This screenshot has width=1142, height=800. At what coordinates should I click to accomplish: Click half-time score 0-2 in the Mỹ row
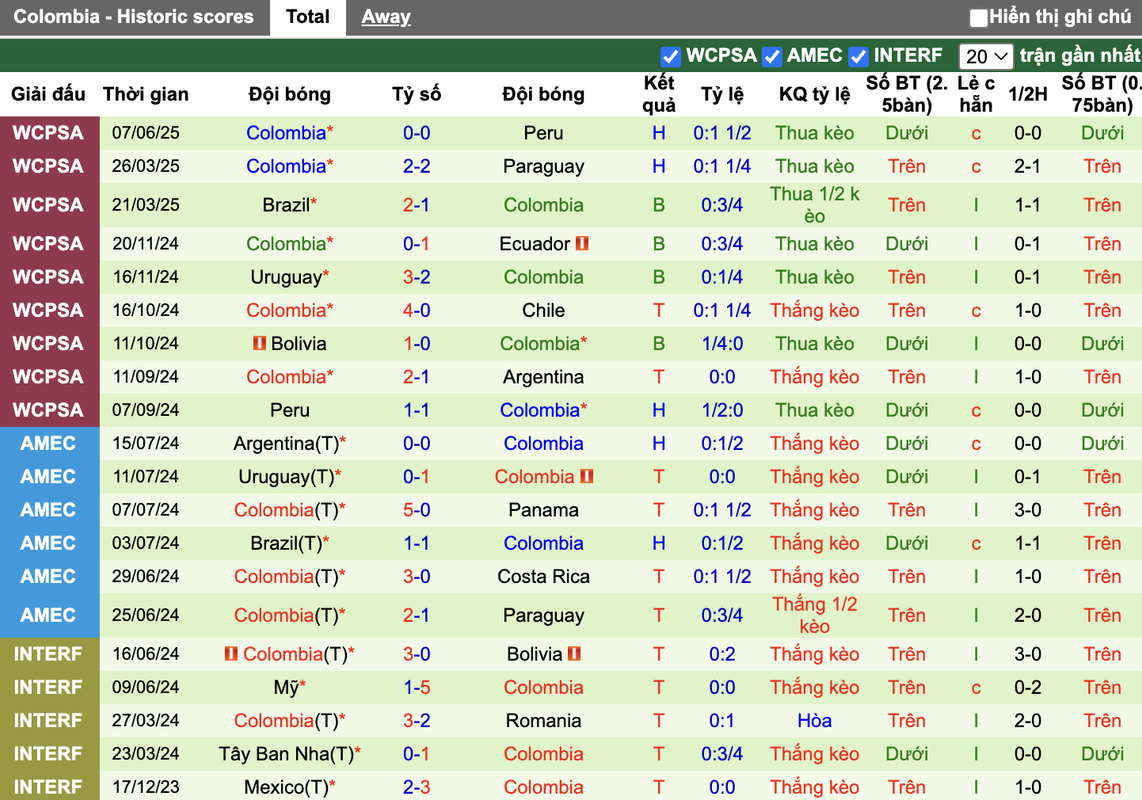(1028, 688)
